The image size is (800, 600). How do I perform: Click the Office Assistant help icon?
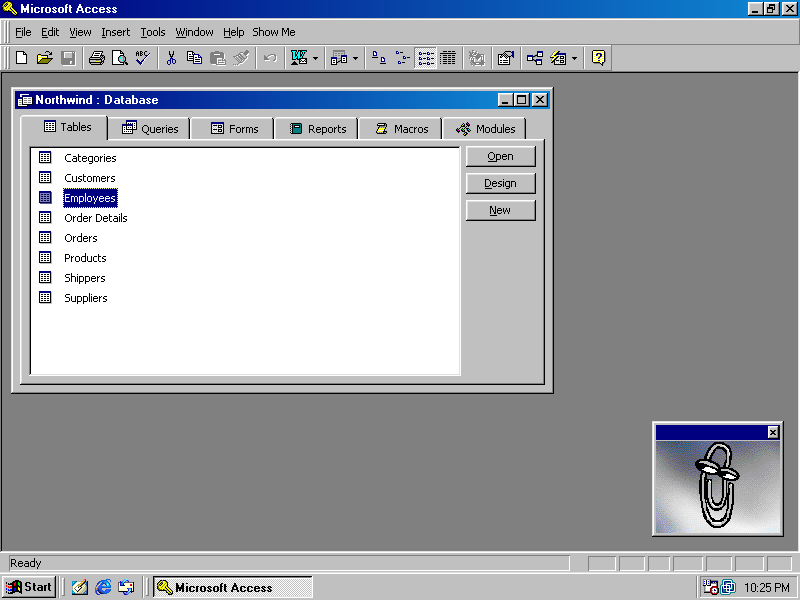pos(598,58)
